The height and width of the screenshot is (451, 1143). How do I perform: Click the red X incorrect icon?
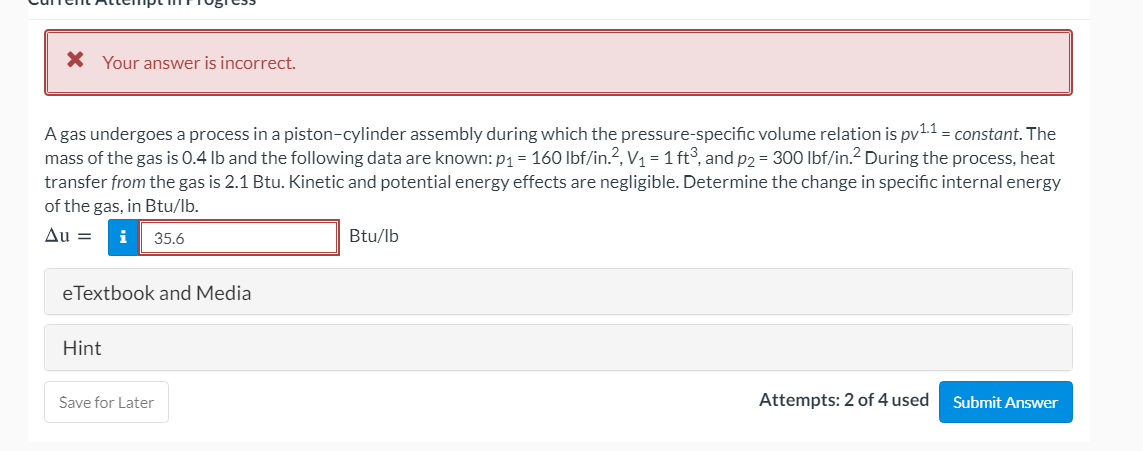pyautogui.click(x=75, y=61)
